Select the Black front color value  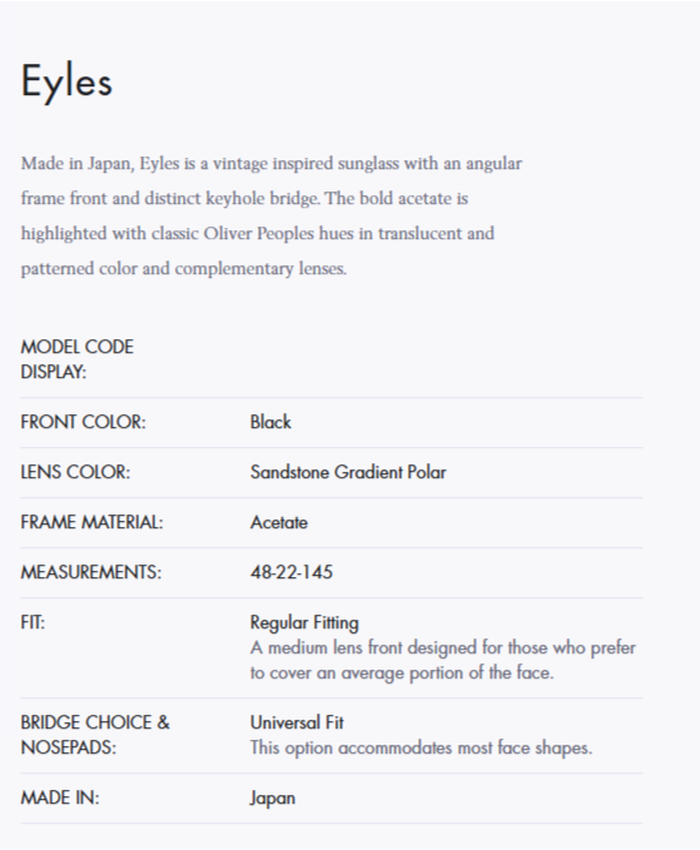(x=270, y=422)
